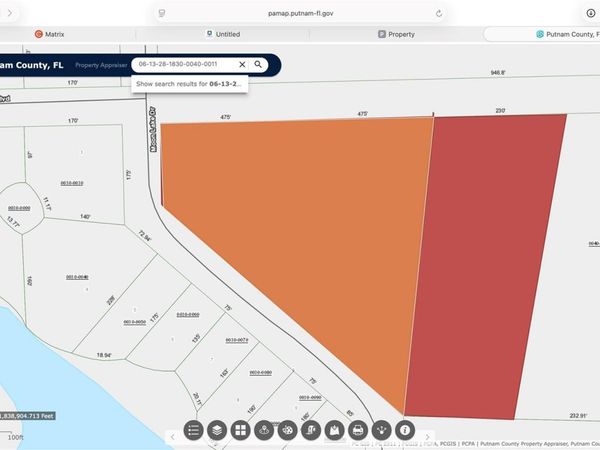Open the legend list tool
Image resolution: width=600 pixels, height=450 pixels.
coord(193,430)
